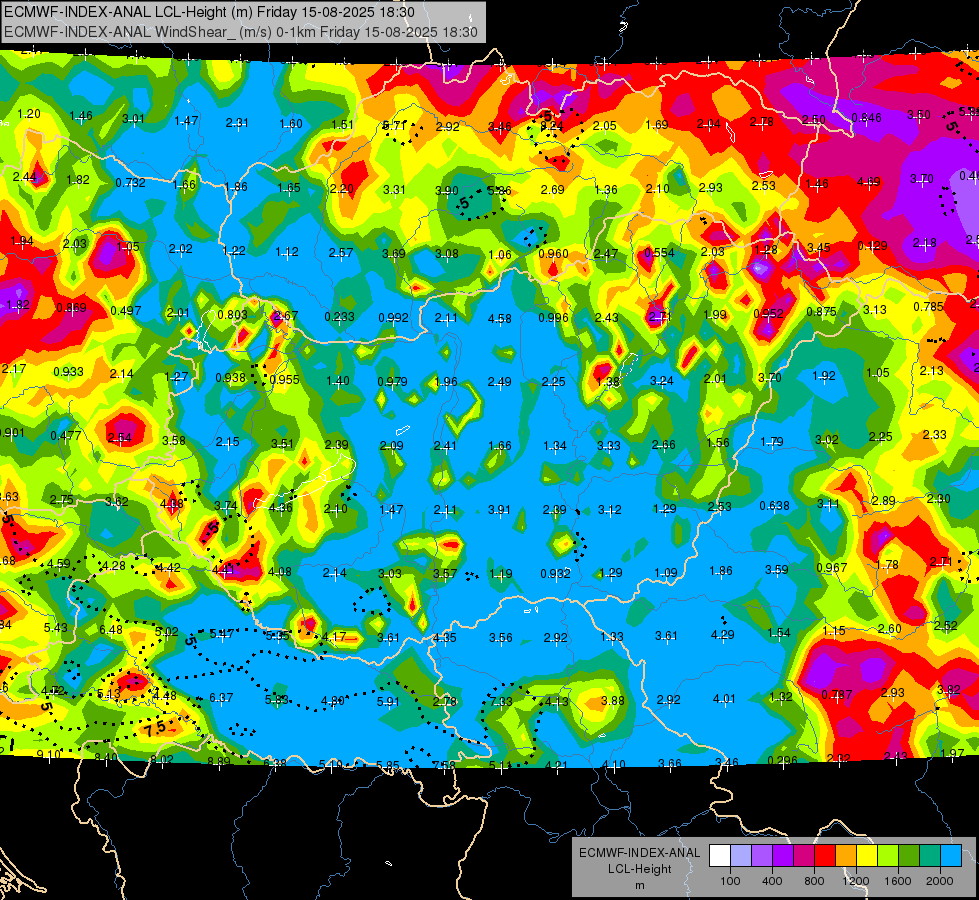
Task: Select the yellow legend swatch
Action: point(867,856)
